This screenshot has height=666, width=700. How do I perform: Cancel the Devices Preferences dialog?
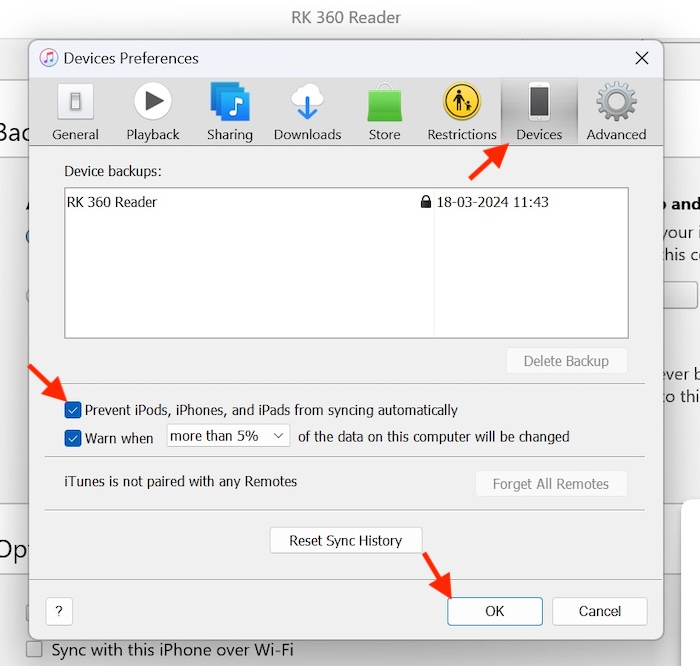coord(600,611)
